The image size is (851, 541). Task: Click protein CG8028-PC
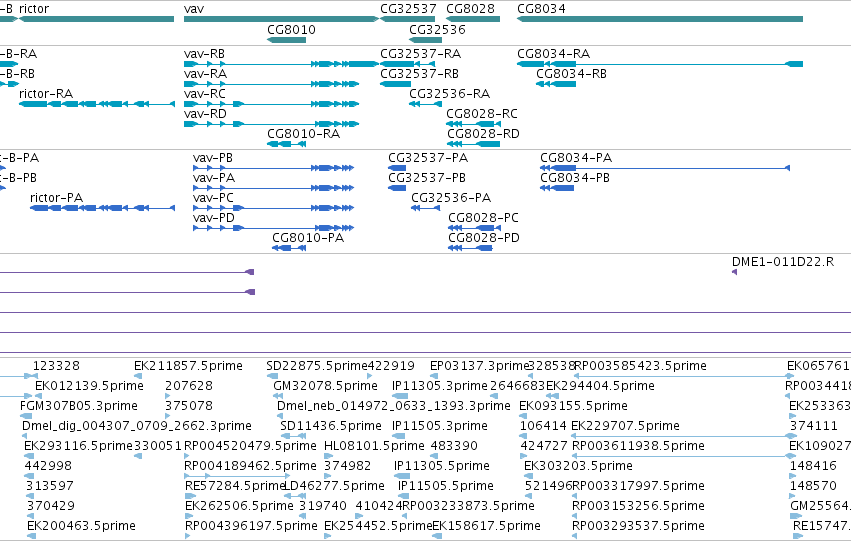[x=474, y=228]
